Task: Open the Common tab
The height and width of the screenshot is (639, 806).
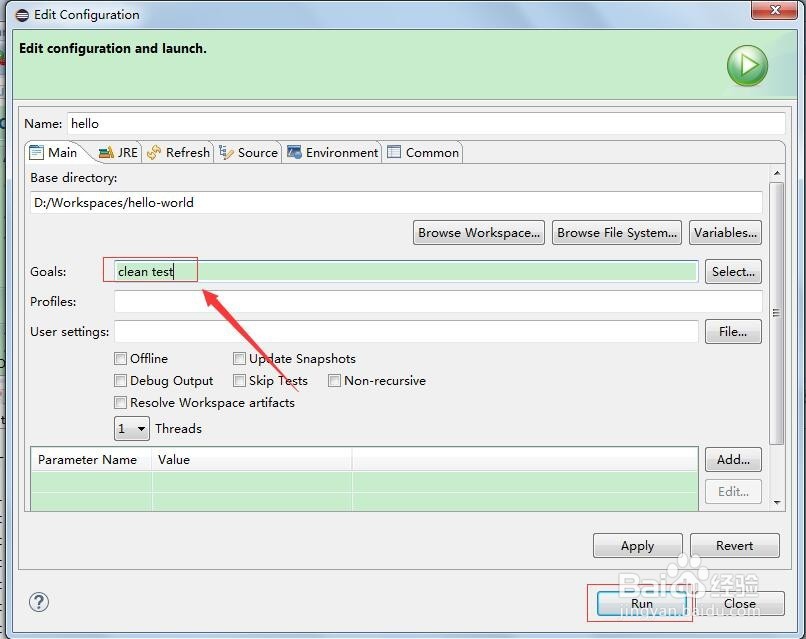Action: pos(423,153)
